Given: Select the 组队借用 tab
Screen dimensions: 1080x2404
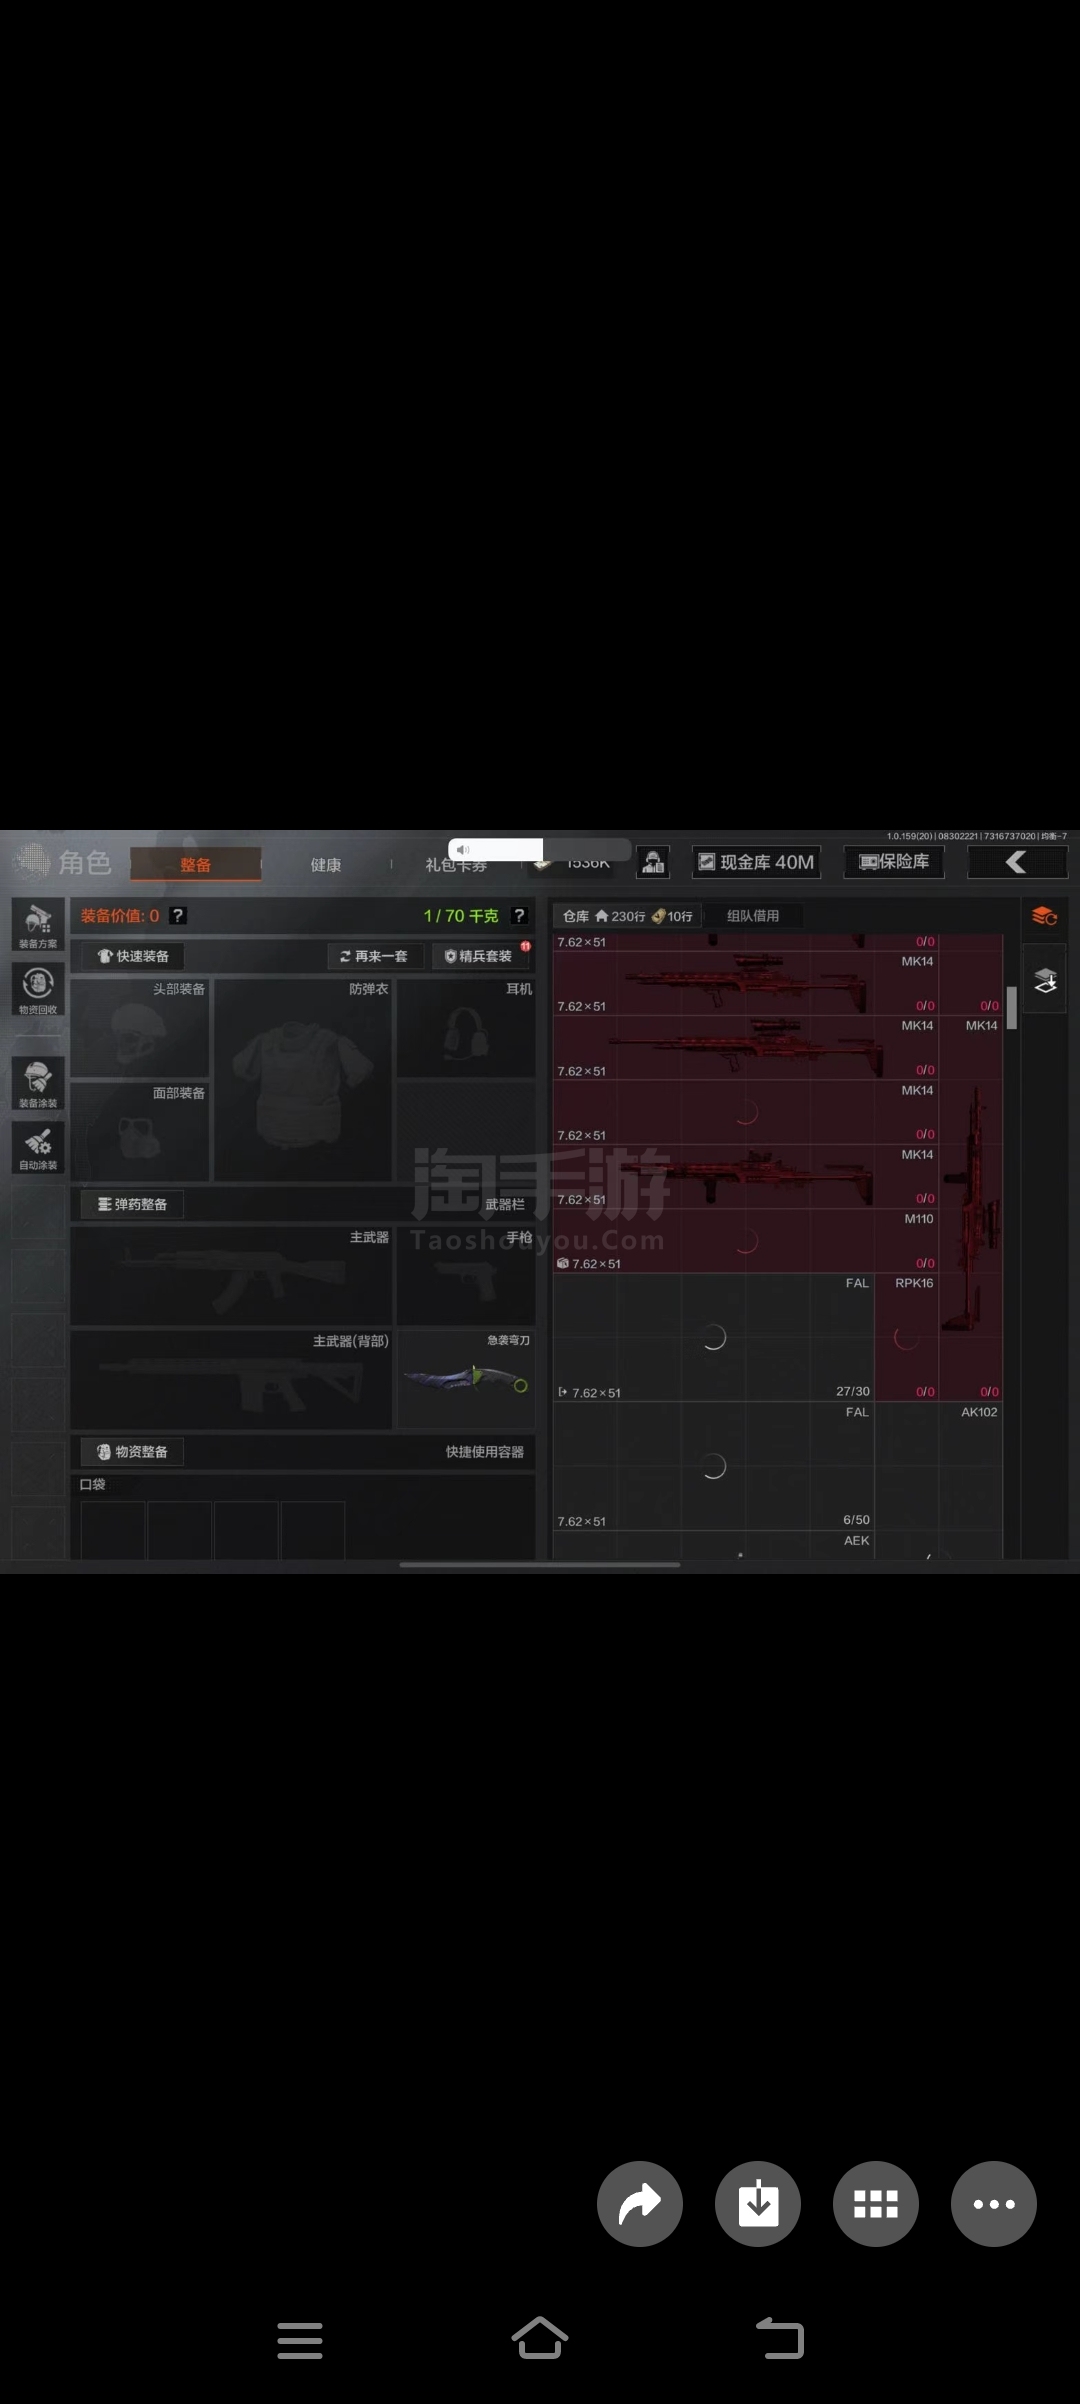Looking at the screenshot, I should (753, 916).
